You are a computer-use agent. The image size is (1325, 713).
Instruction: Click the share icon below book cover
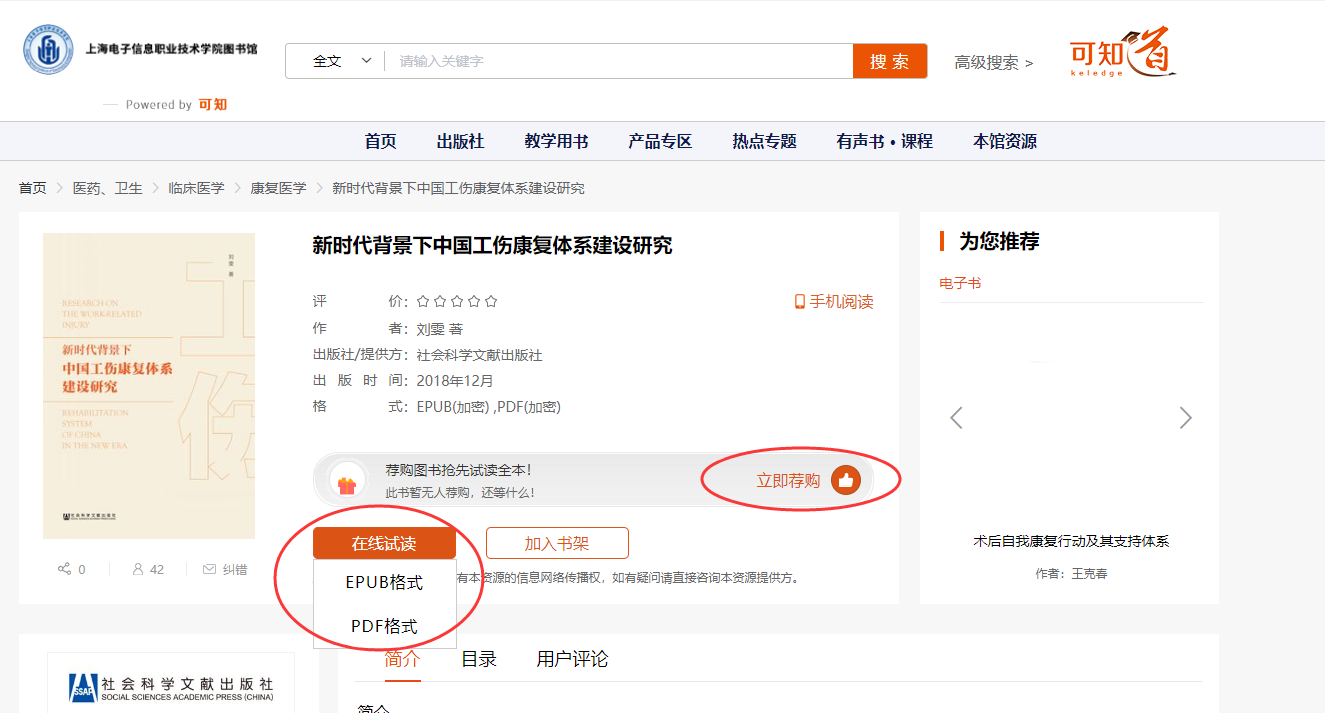click(x=64, y=569)
